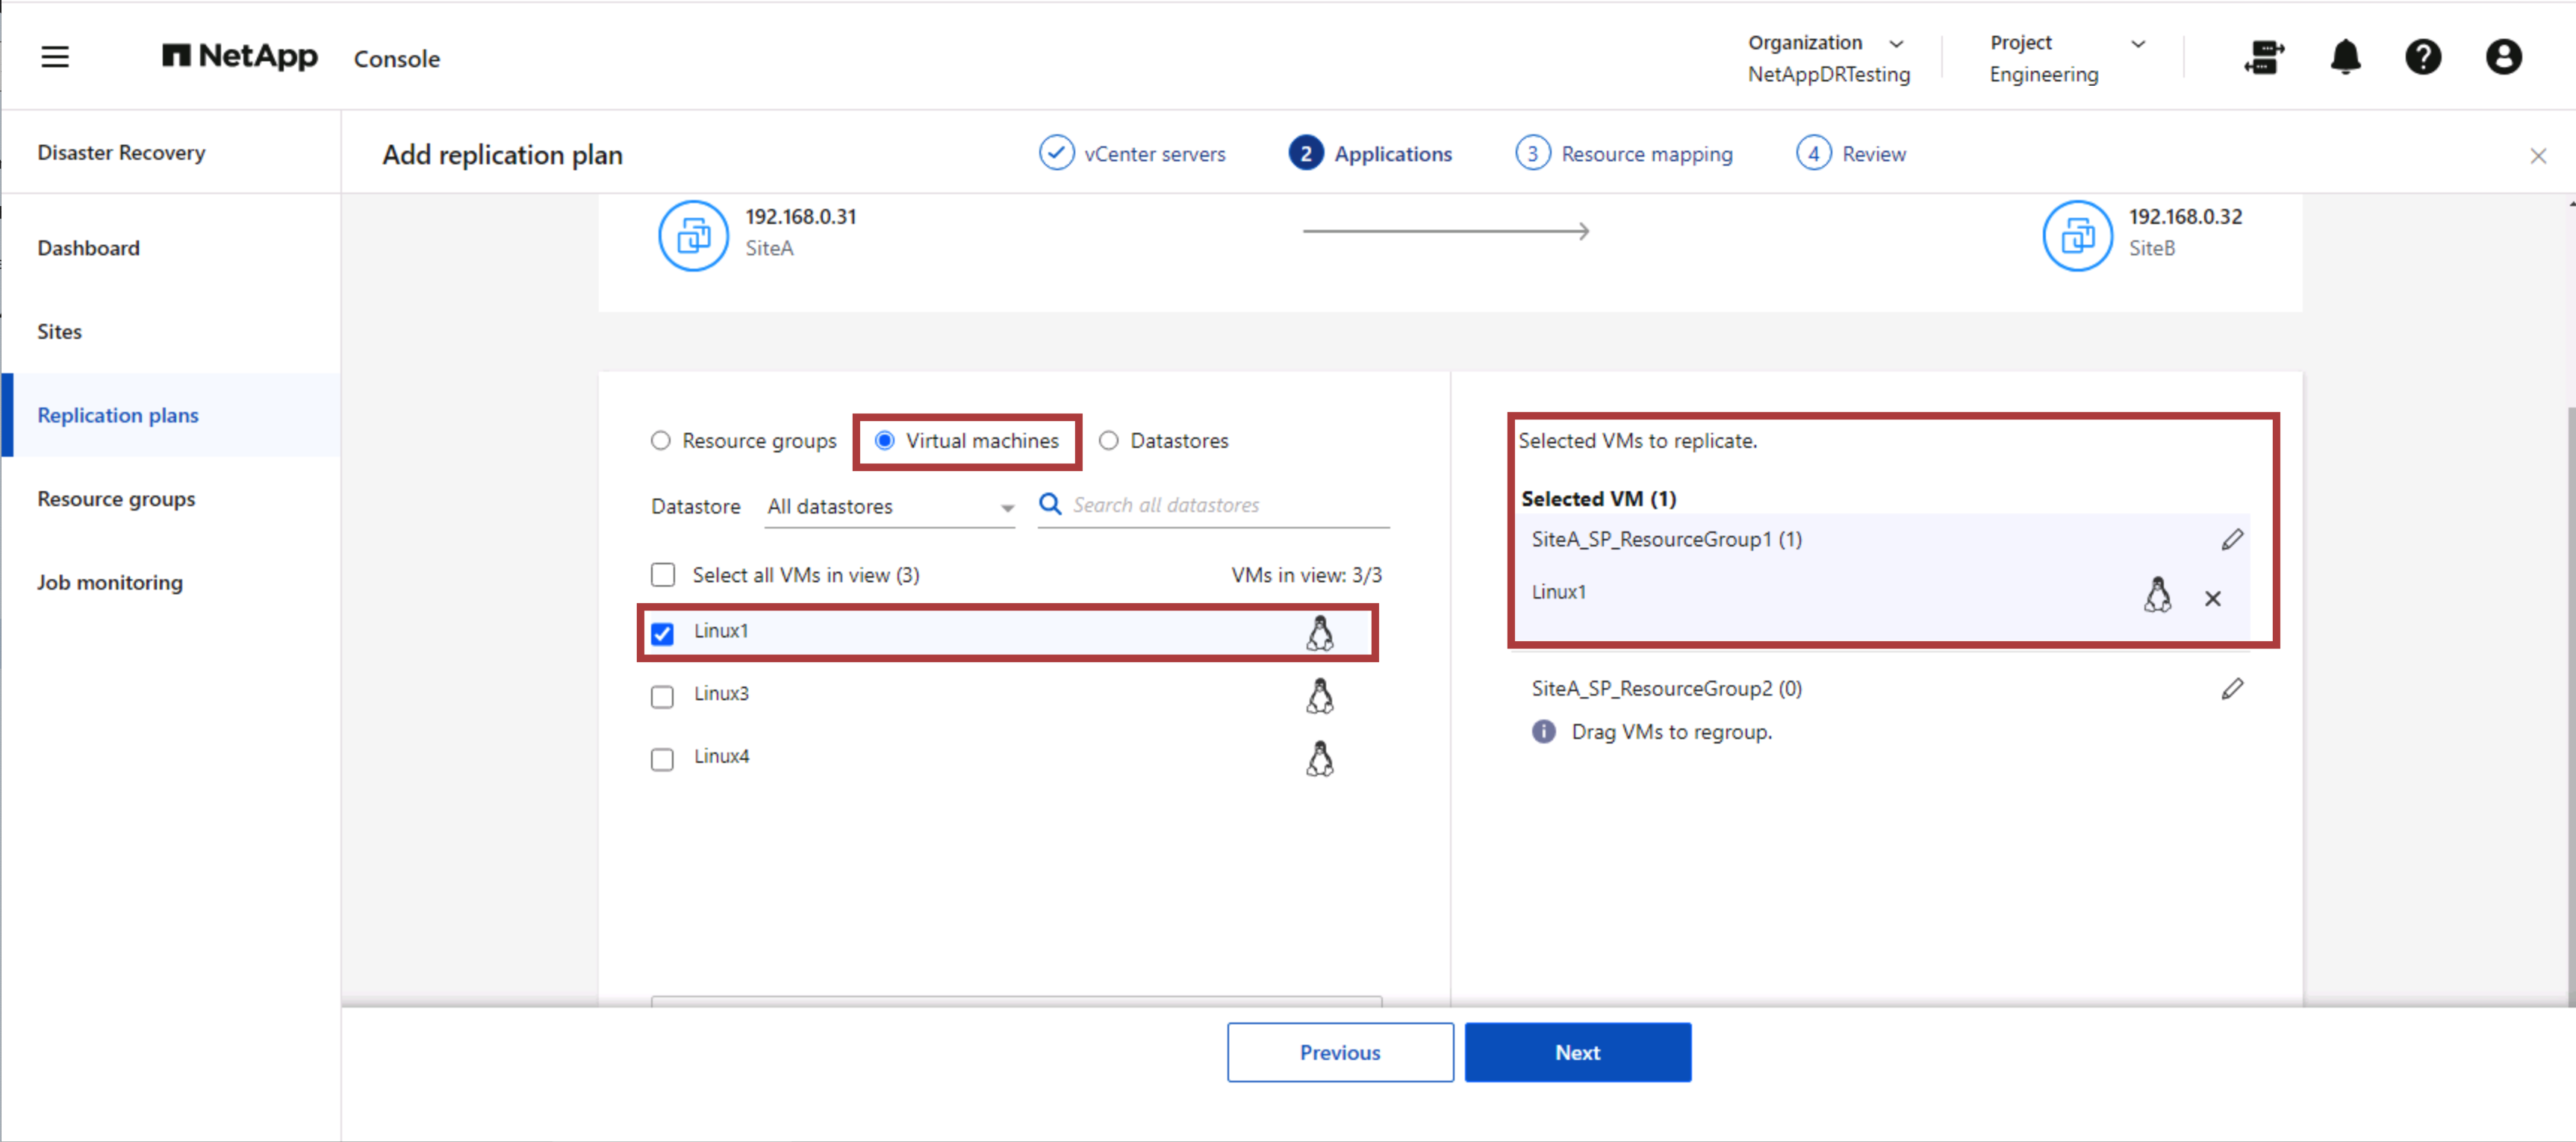Remove Linux1 from selected VMs
The height and width of the screenshot is (1142, 2576).
[2214, 598]
